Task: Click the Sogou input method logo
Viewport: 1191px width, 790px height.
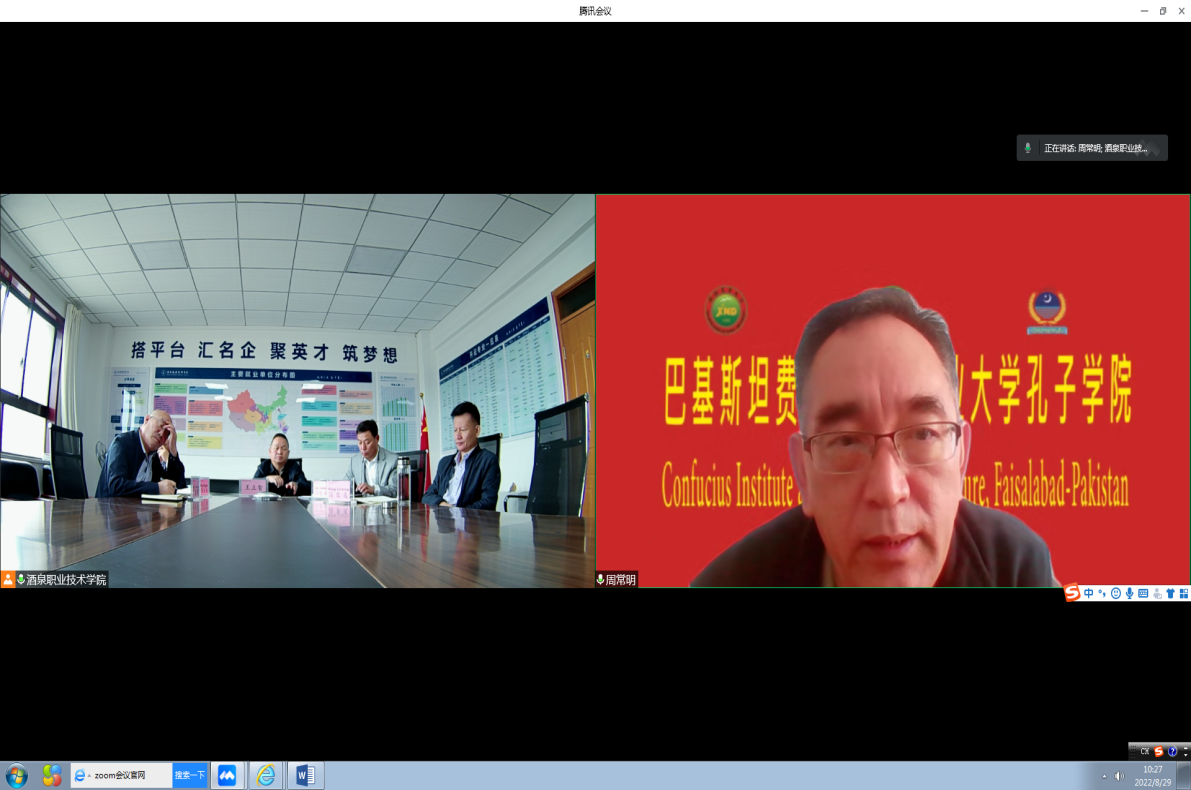Action: pos(1072,593)
